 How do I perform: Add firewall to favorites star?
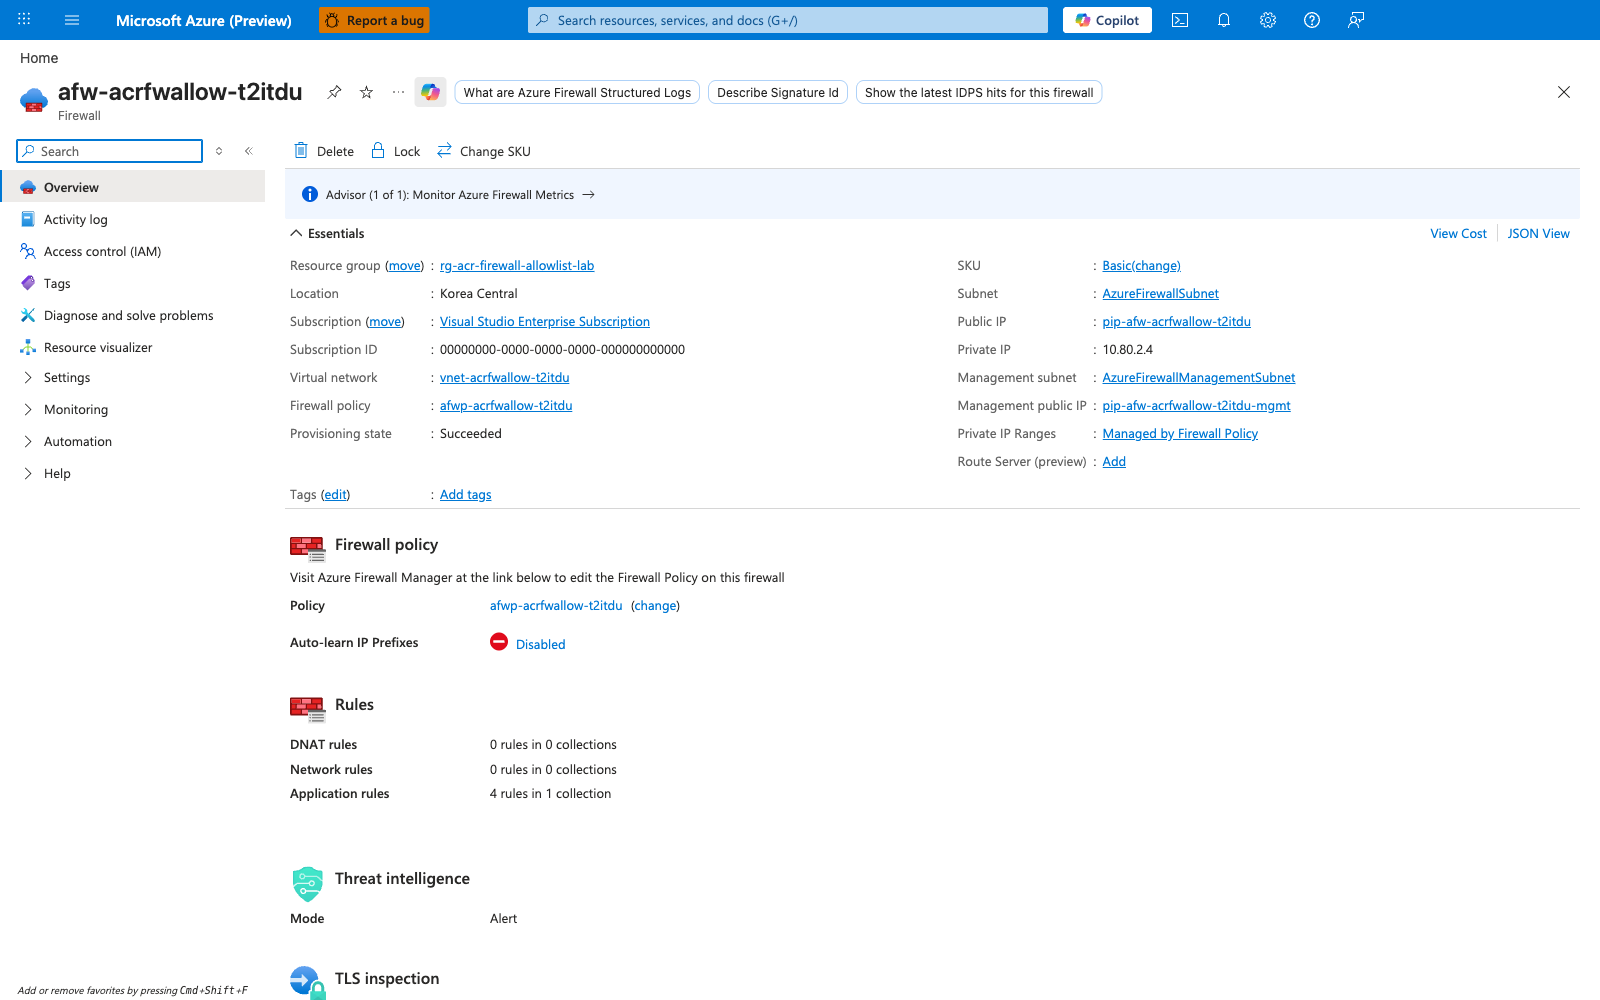(366, 92)
